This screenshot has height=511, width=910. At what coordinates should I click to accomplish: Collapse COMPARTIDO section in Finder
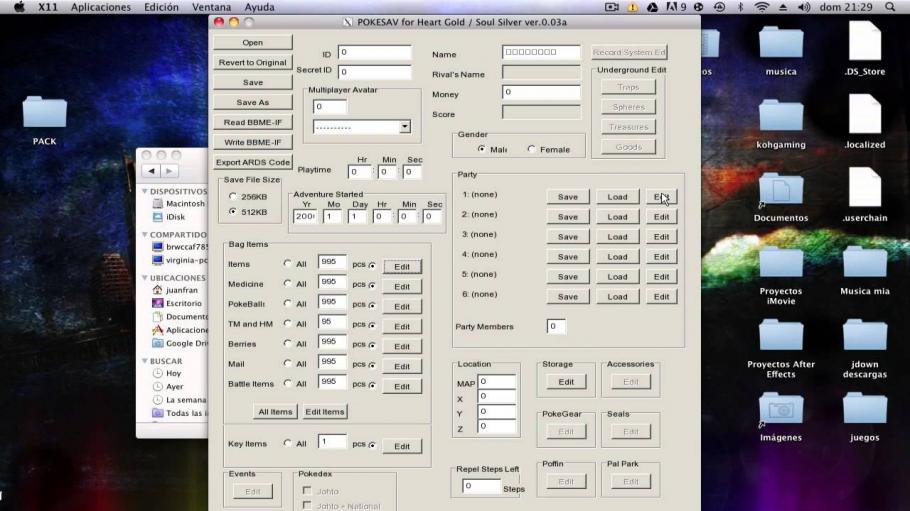[145, 234]
